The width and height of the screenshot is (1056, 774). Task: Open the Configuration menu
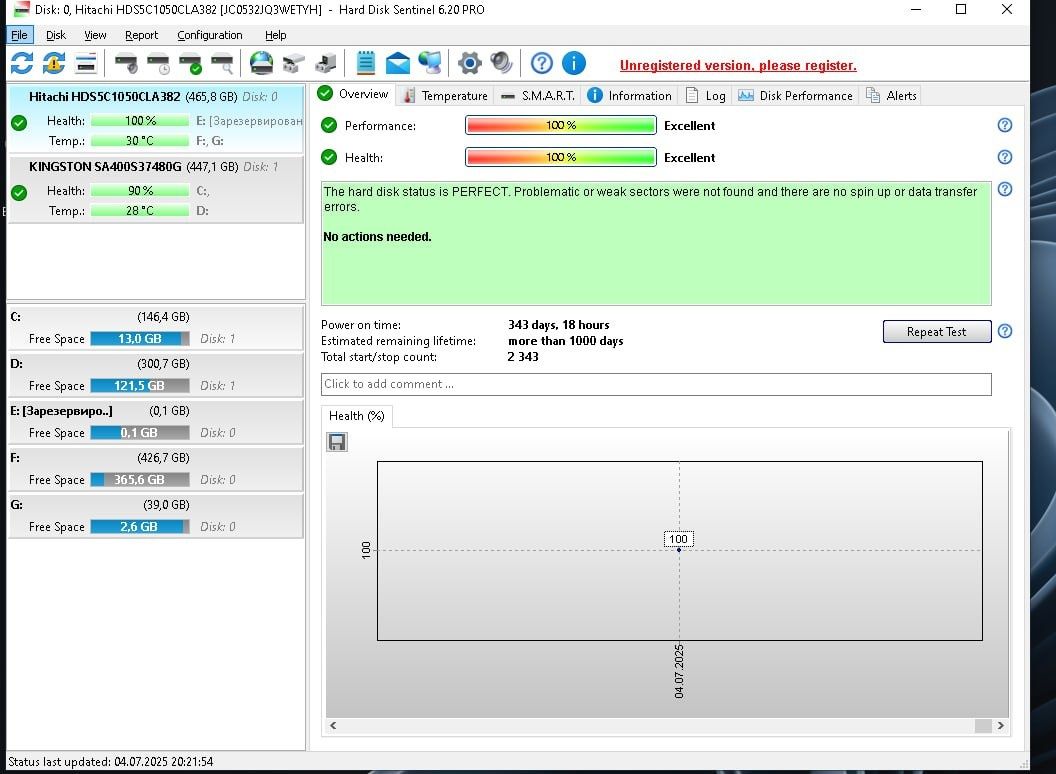(209, 35)
